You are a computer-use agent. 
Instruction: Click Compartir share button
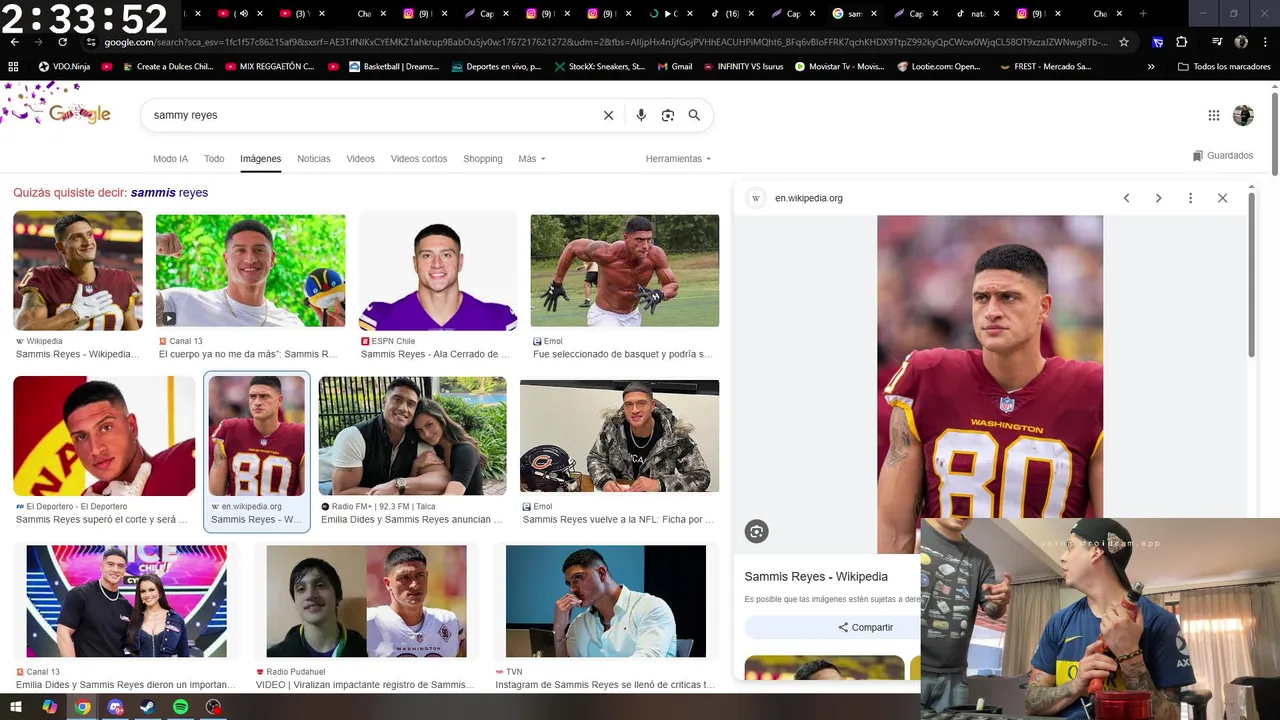865,627
